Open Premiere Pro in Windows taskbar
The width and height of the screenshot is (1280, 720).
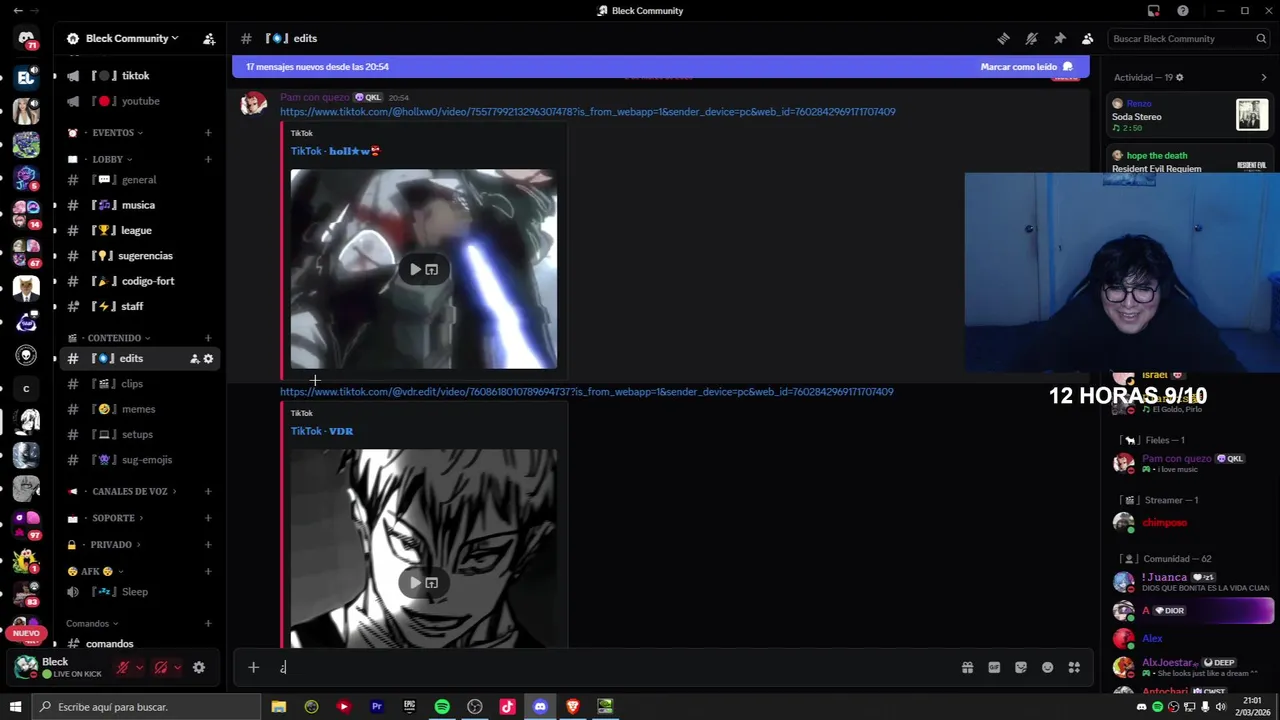376,707
